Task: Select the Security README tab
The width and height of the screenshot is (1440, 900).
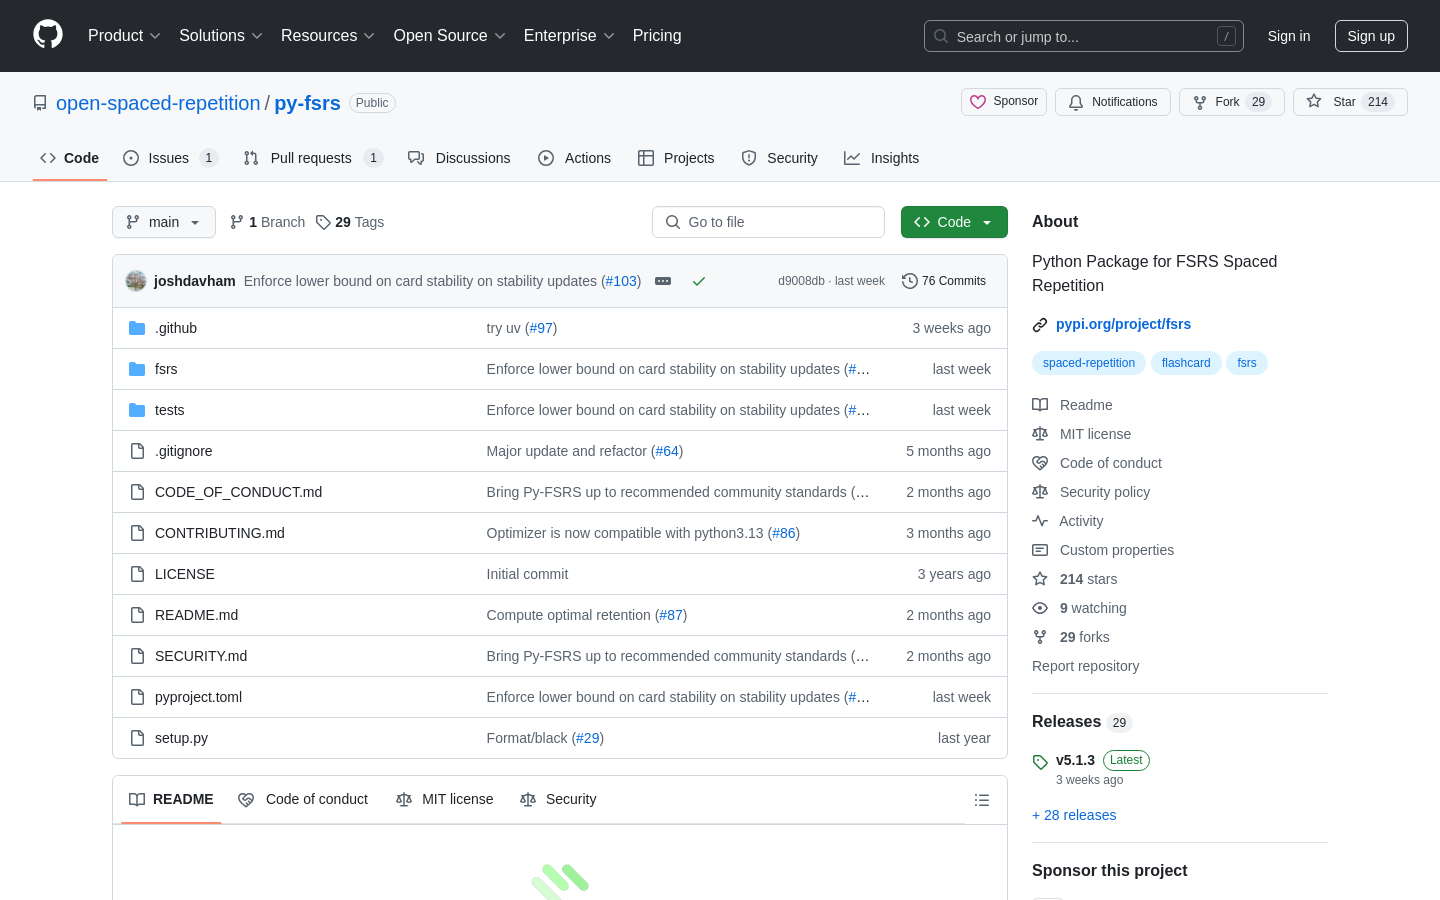Action: [x=558, y=799]
